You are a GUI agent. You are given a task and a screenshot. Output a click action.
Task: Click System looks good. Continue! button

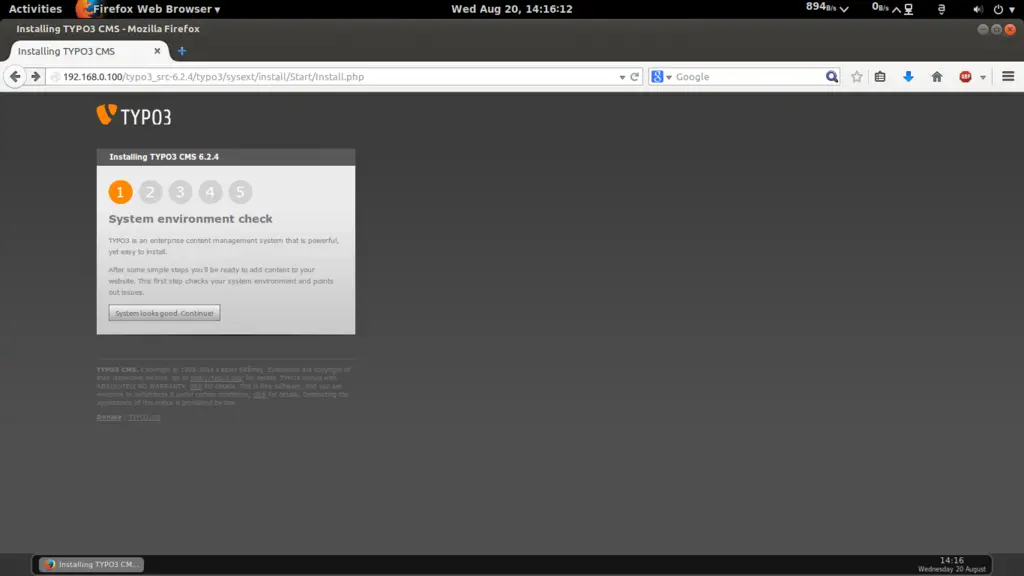click(x=165, y=313)
